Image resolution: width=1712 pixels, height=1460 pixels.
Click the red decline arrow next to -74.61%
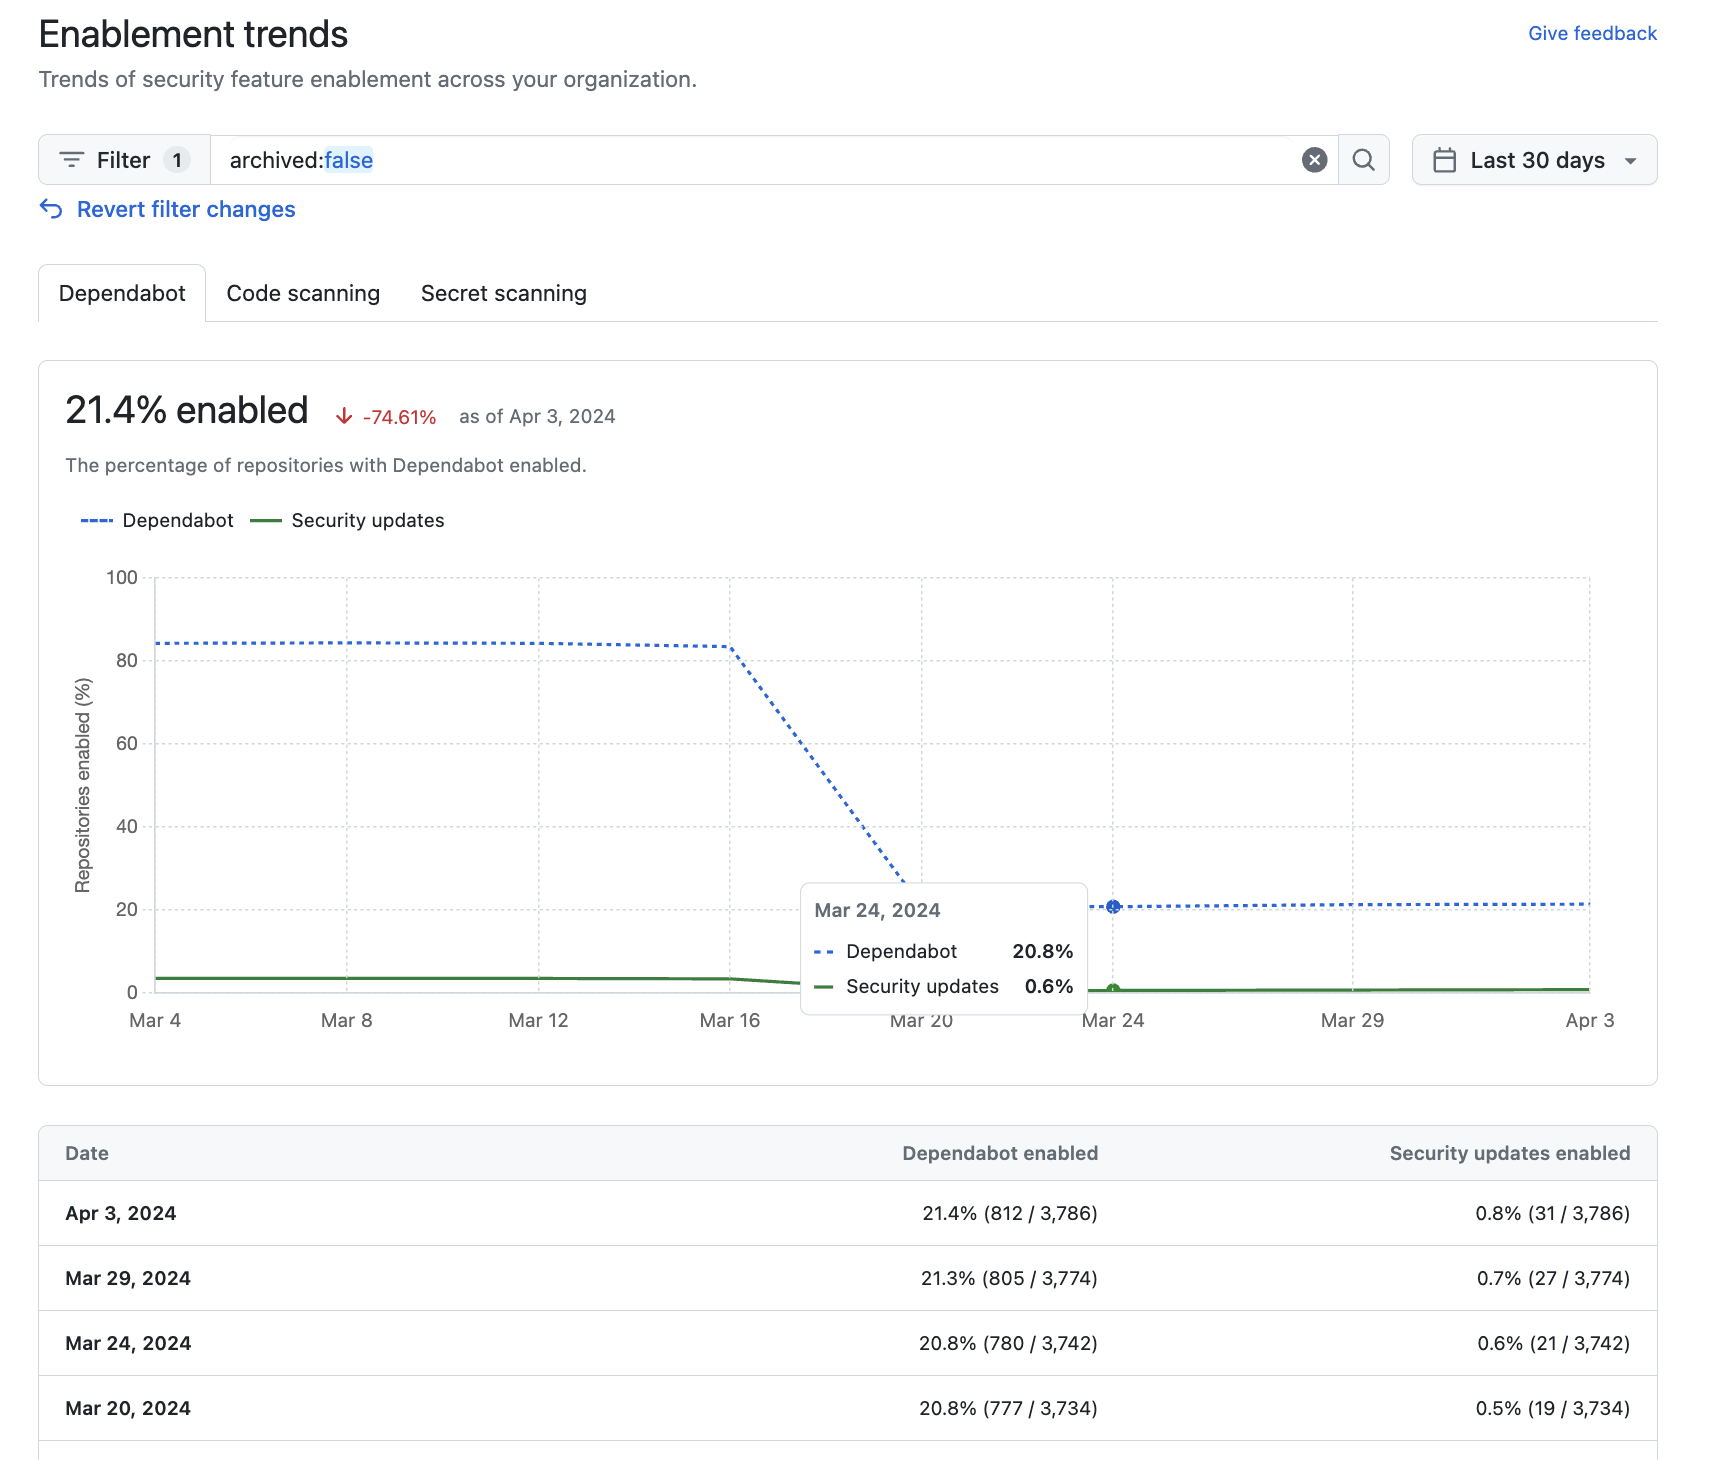point(346,415)
